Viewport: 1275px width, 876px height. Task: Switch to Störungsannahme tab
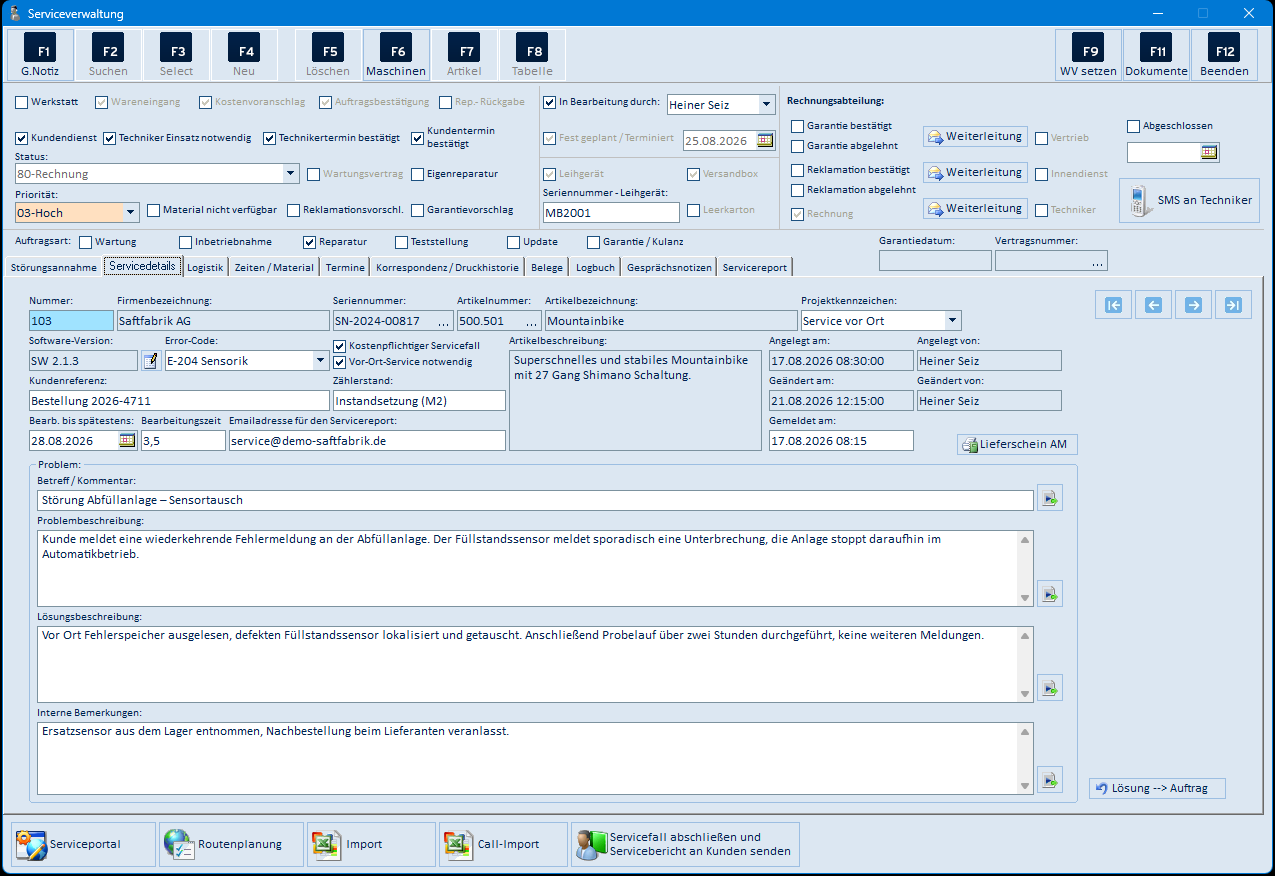tap(54, 267)
